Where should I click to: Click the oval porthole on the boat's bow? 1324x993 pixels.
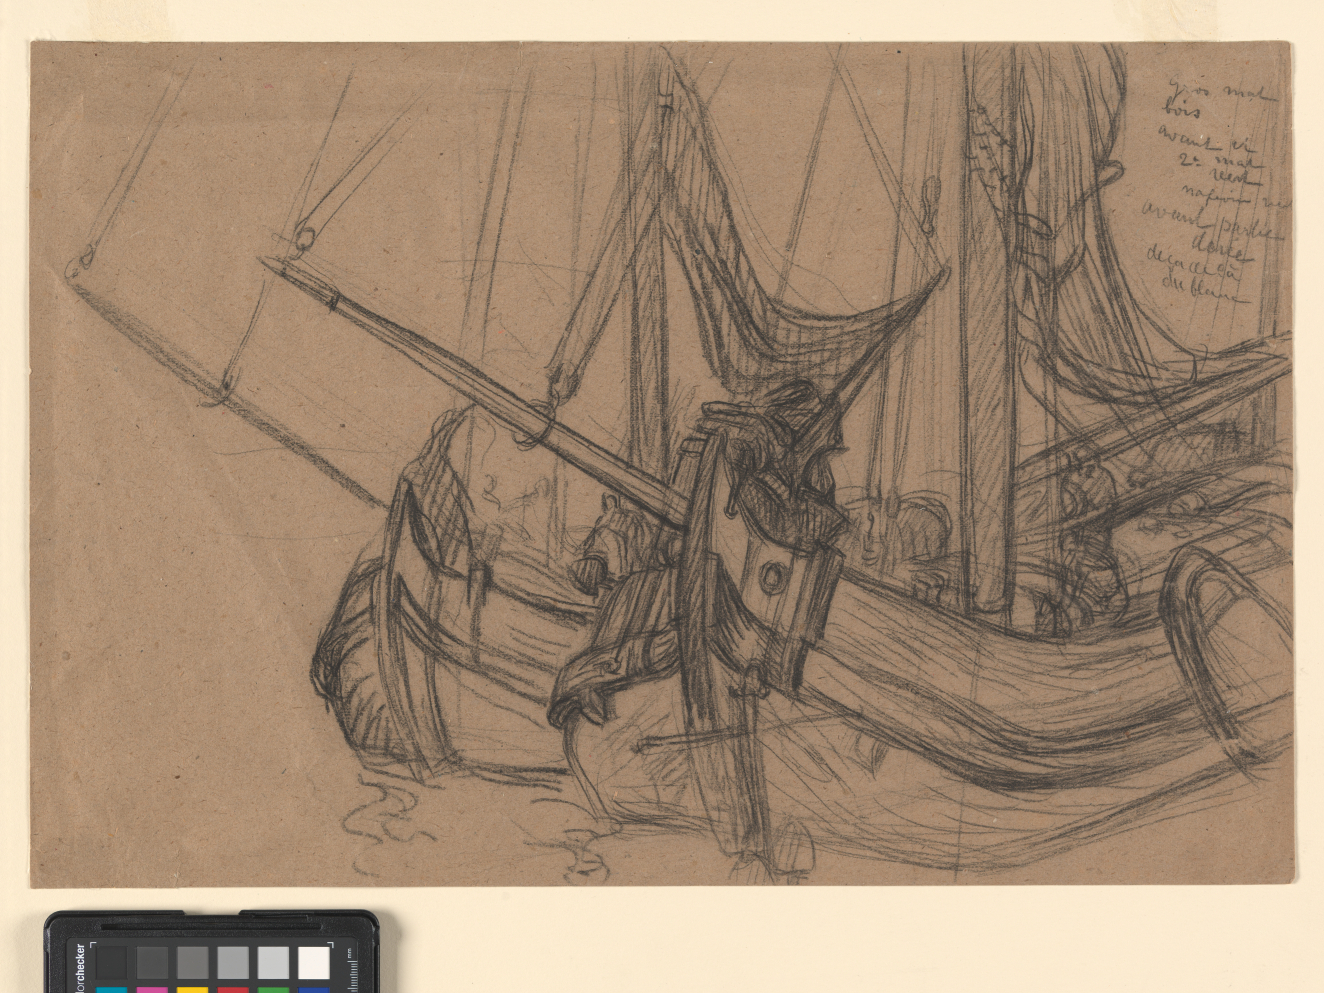773,577
